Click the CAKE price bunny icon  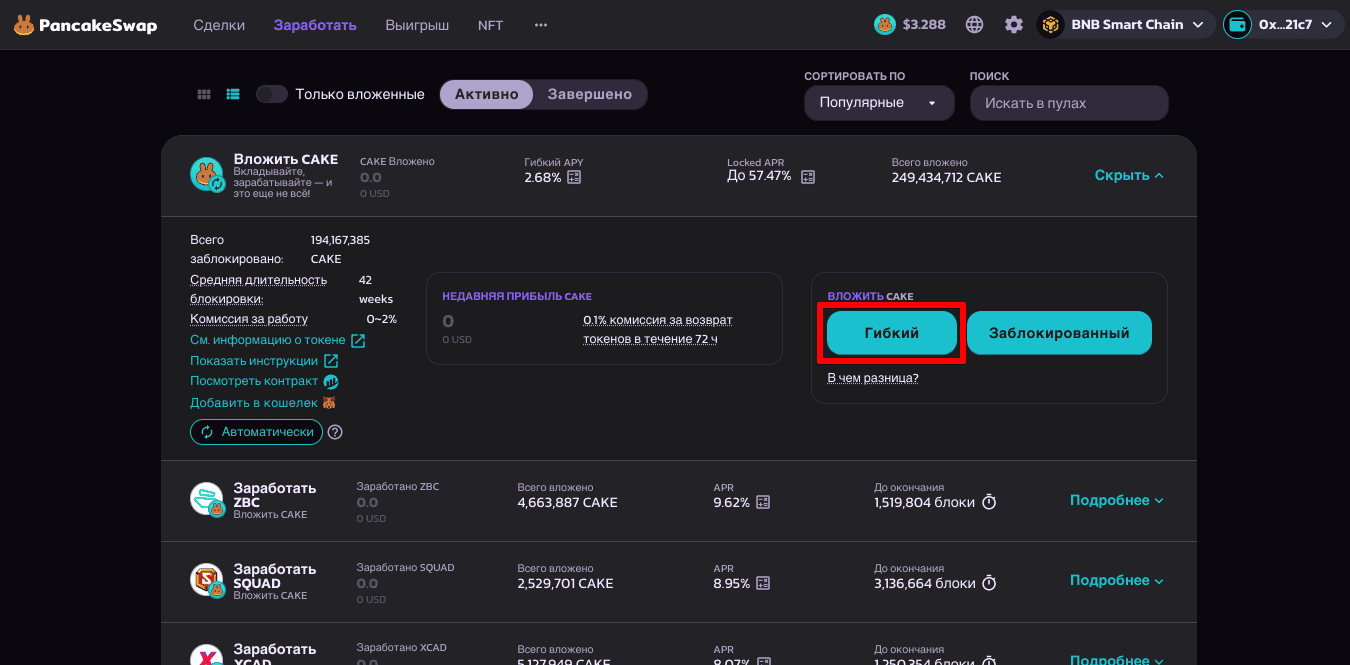[885, 25]
